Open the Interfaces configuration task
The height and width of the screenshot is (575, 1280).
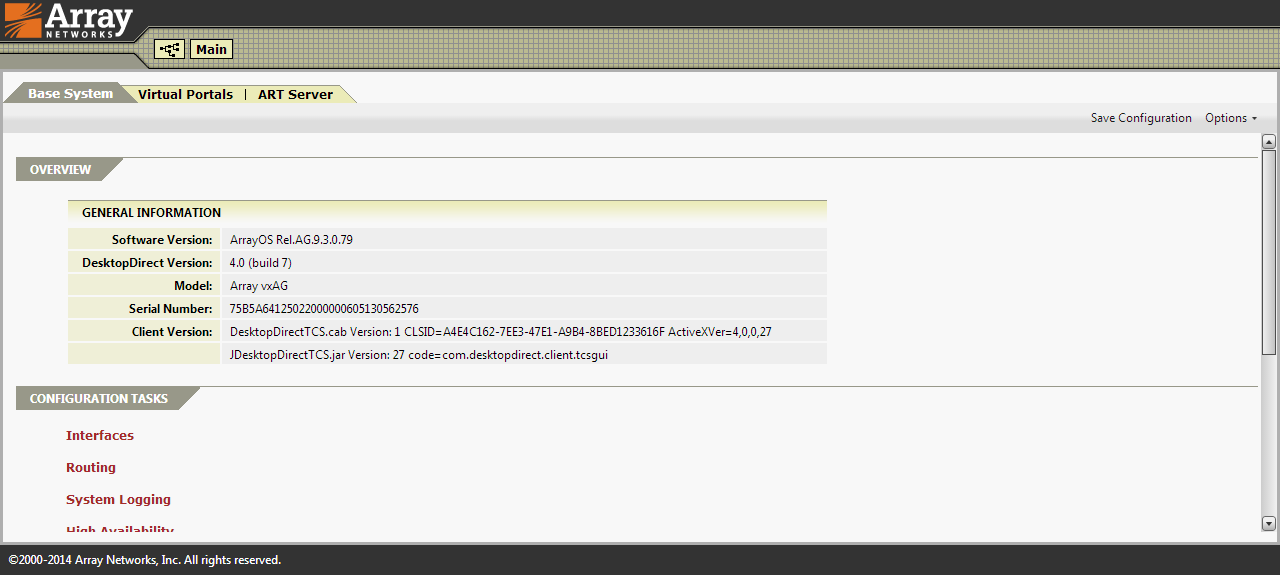coord(100,435)
